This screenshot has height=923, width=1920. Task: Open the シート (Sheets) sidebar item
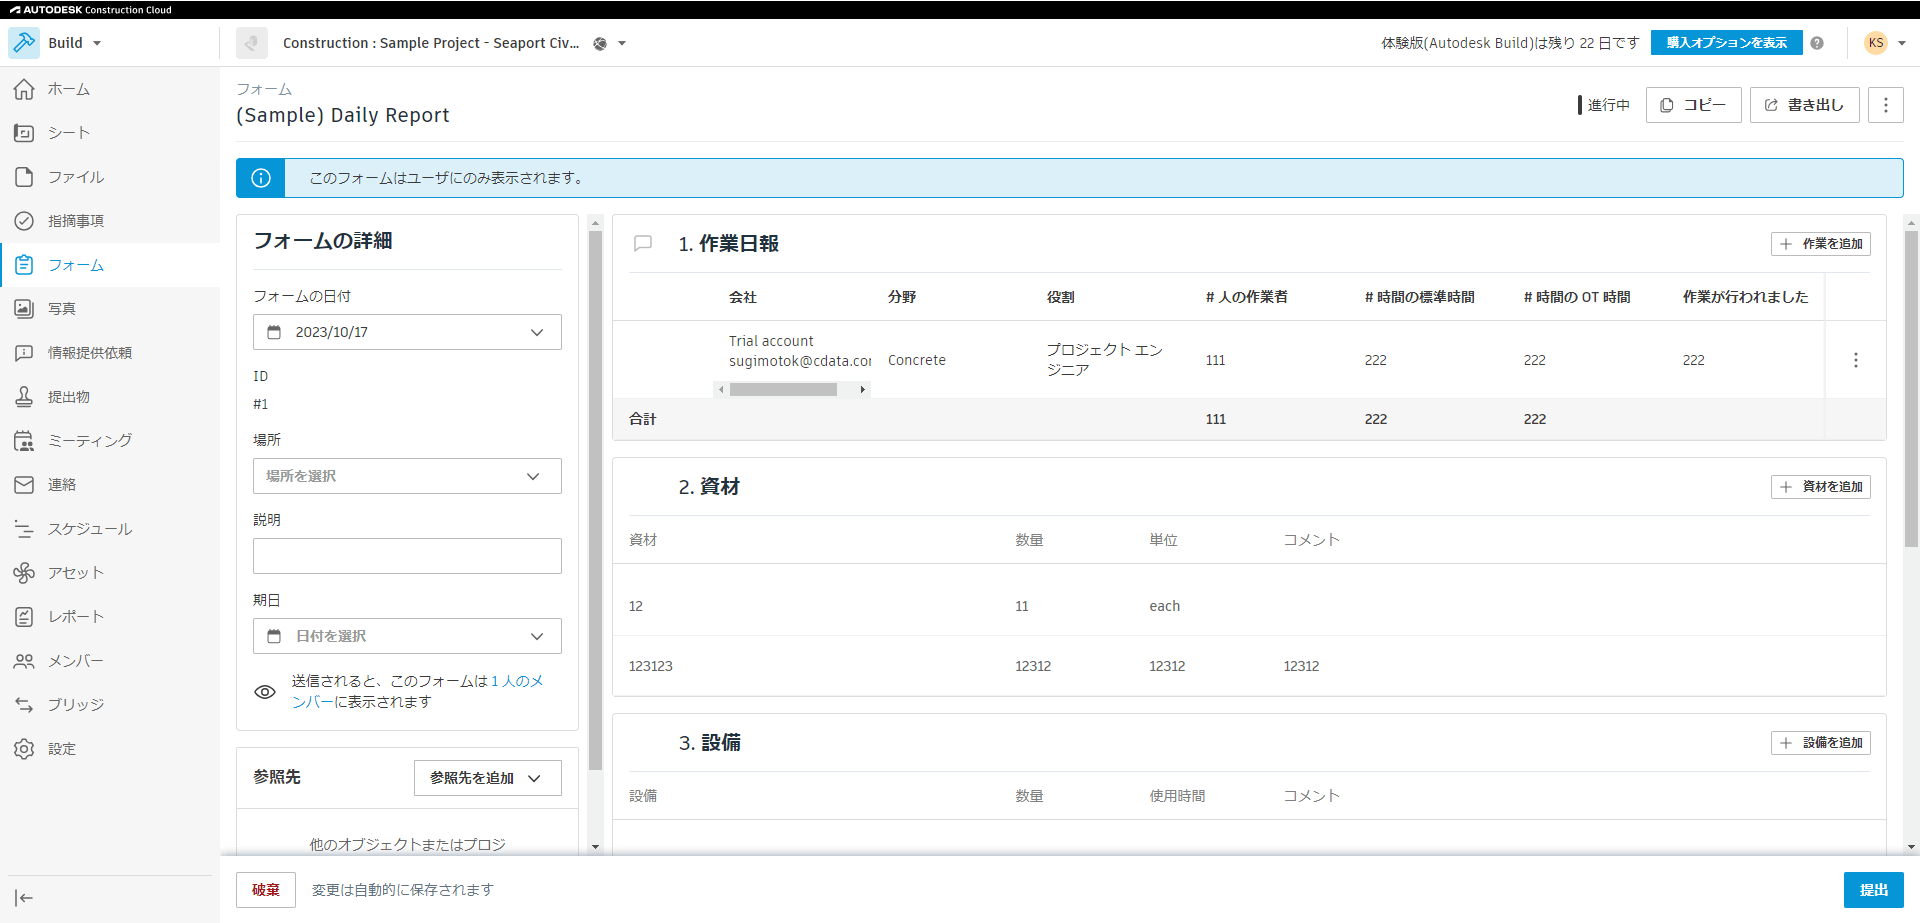pyautogui.click(x=110, y=133)
